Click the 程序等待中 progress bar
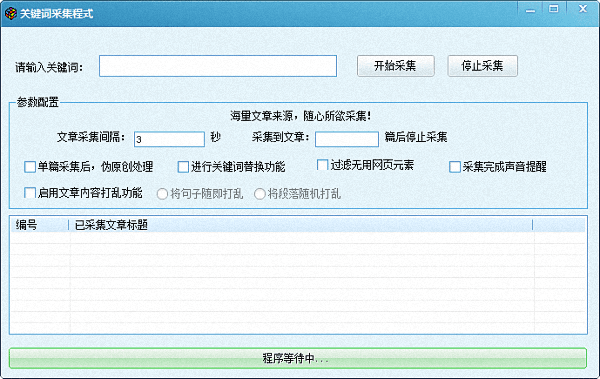 click(x=298, y=358)
